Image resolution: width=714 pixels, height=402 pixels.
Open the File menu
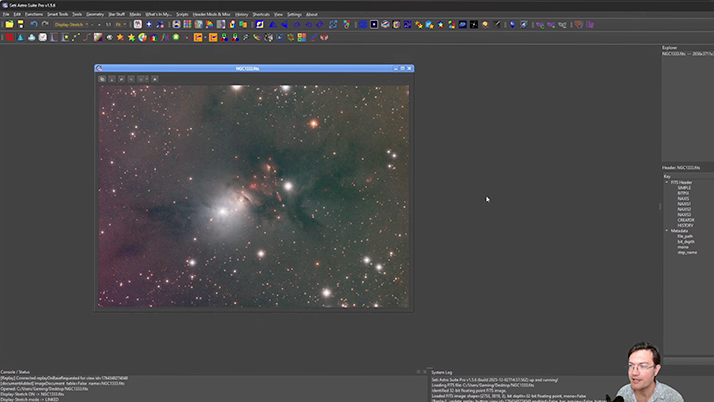point(6,14)
